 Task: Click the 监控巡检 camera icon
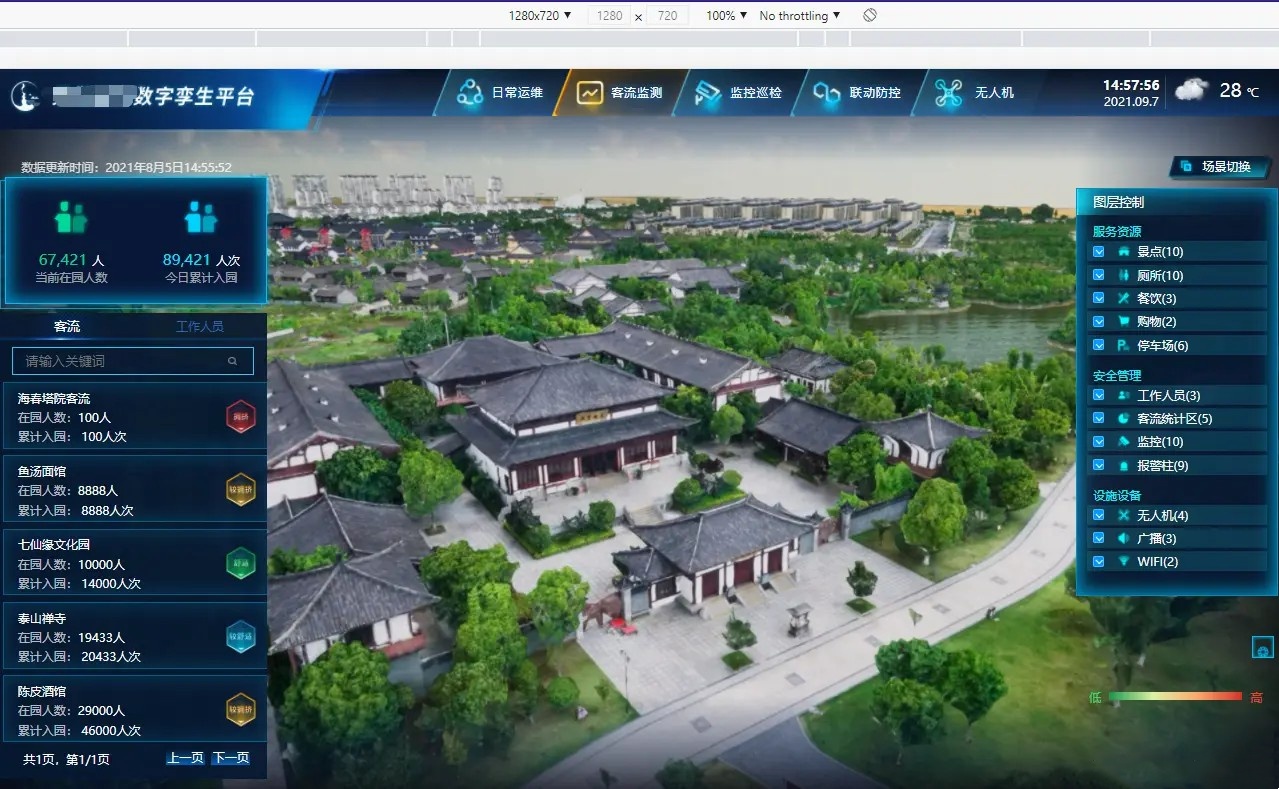click(708, 93)
